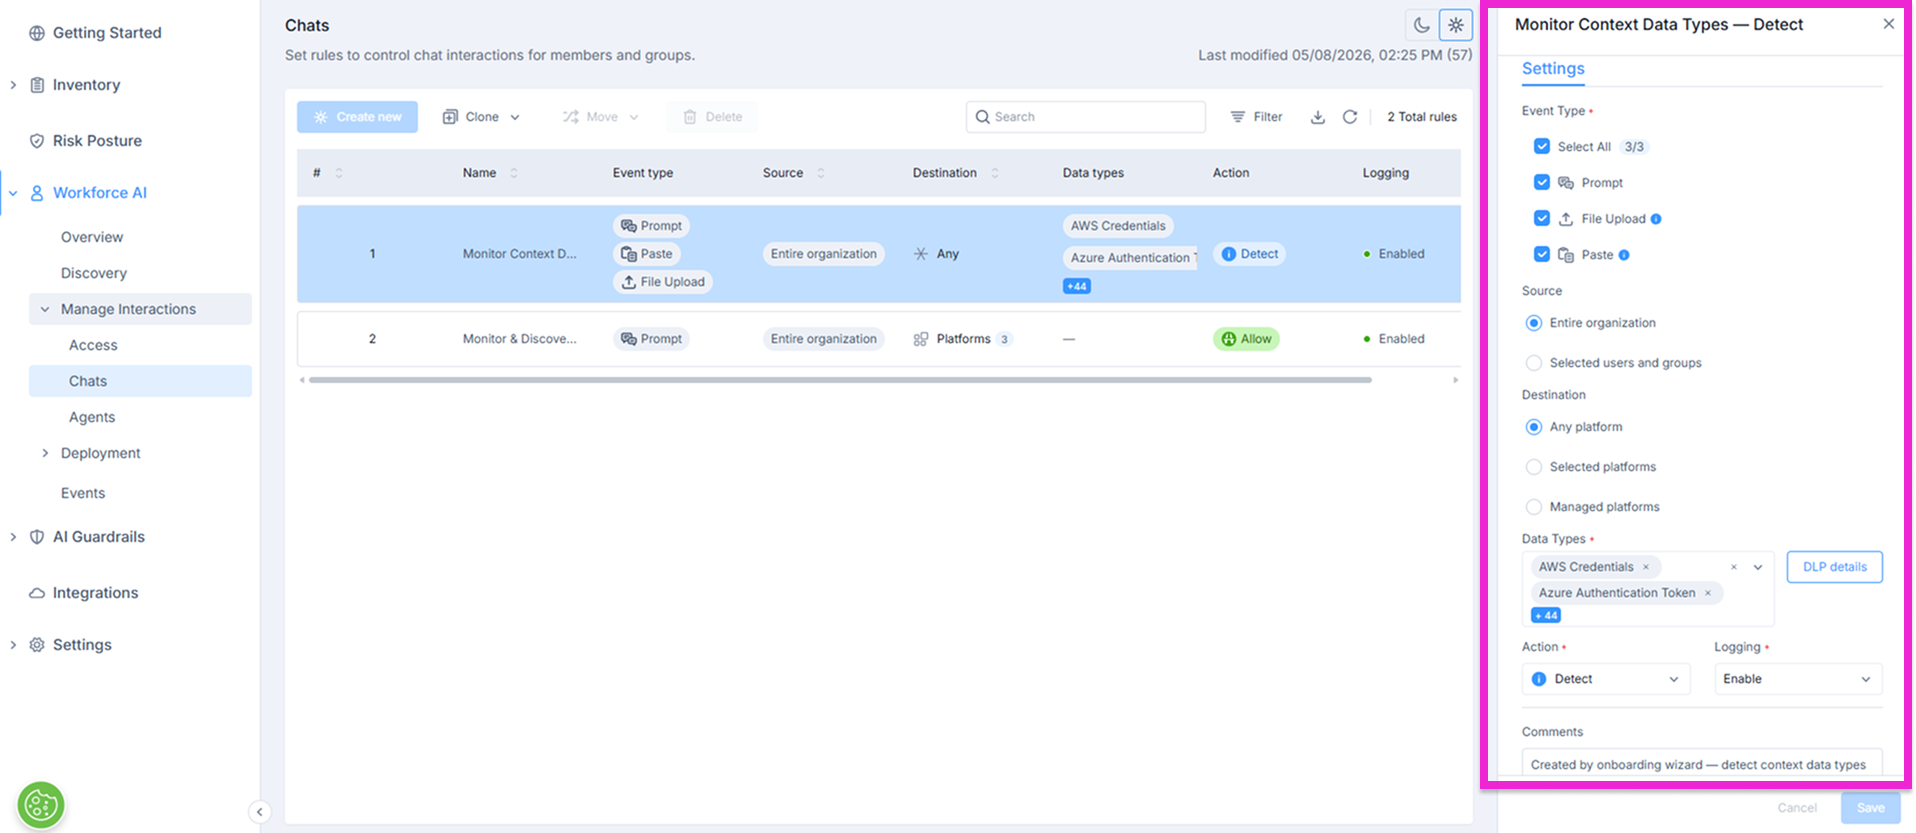Open the Settings tab in panel
1916x833 pixels.
click(x=1553, y=68)
